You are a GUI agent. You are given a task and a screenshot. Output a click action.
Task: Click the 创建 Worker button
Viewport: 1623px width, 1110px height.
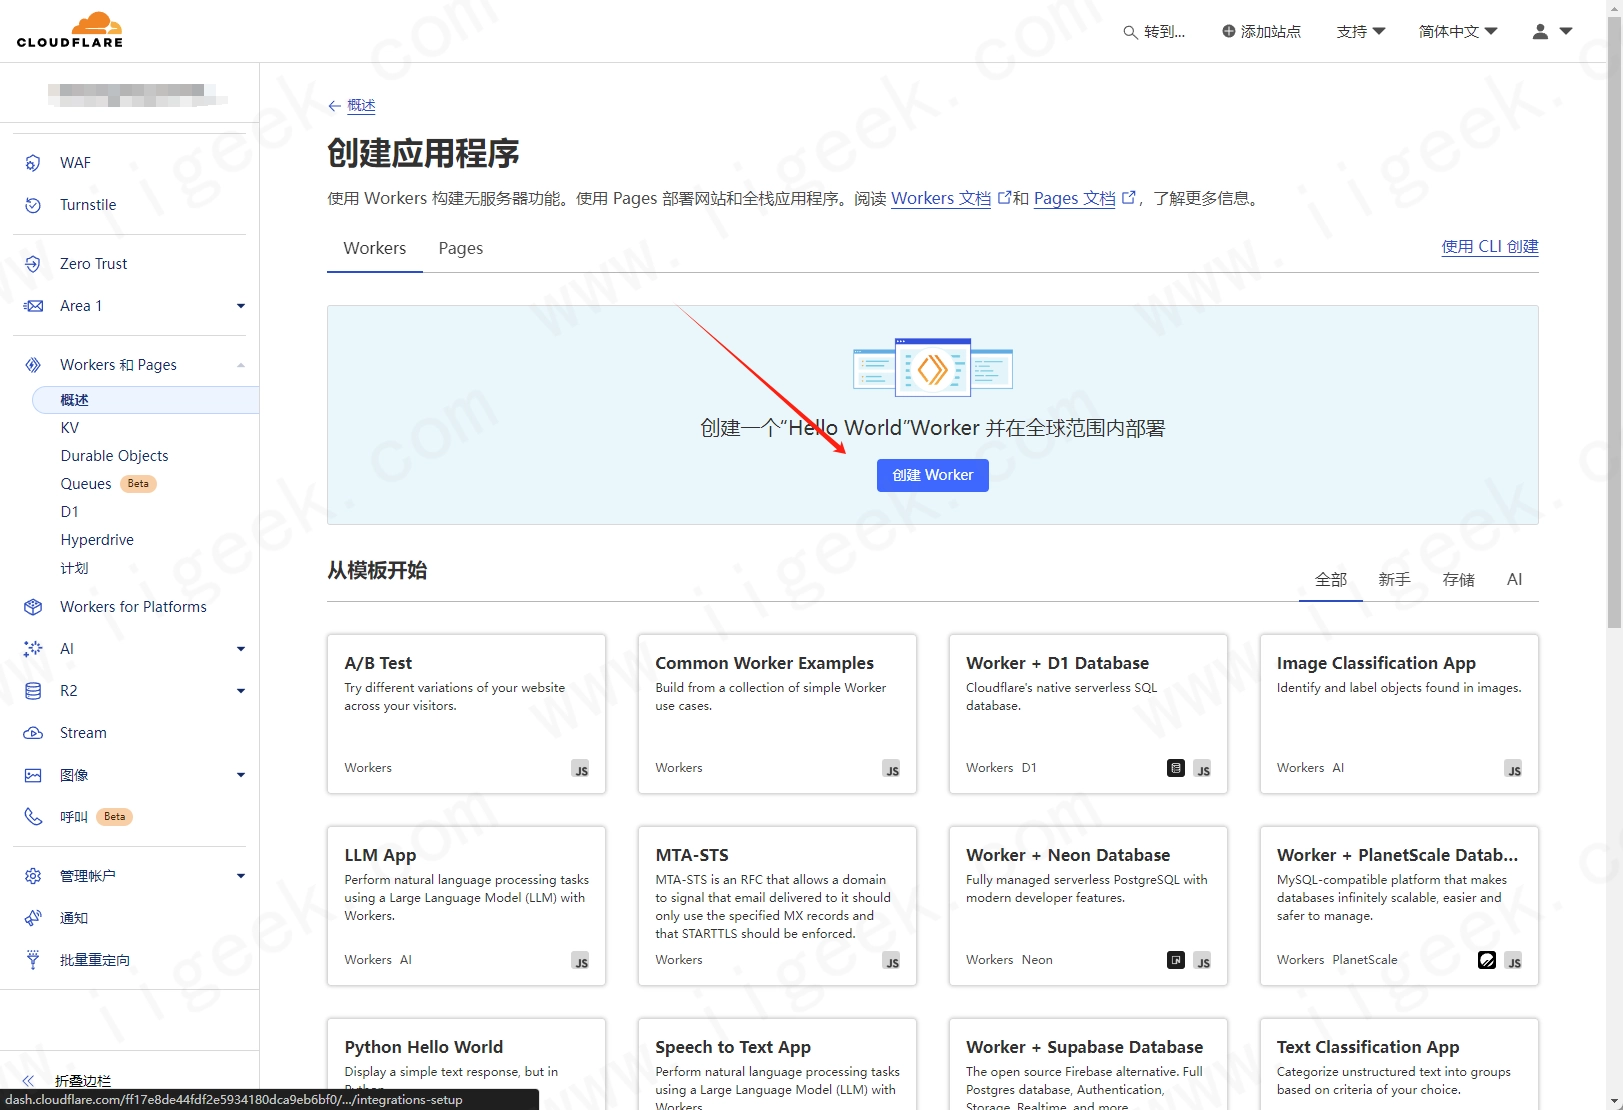[x=933, y=475]
